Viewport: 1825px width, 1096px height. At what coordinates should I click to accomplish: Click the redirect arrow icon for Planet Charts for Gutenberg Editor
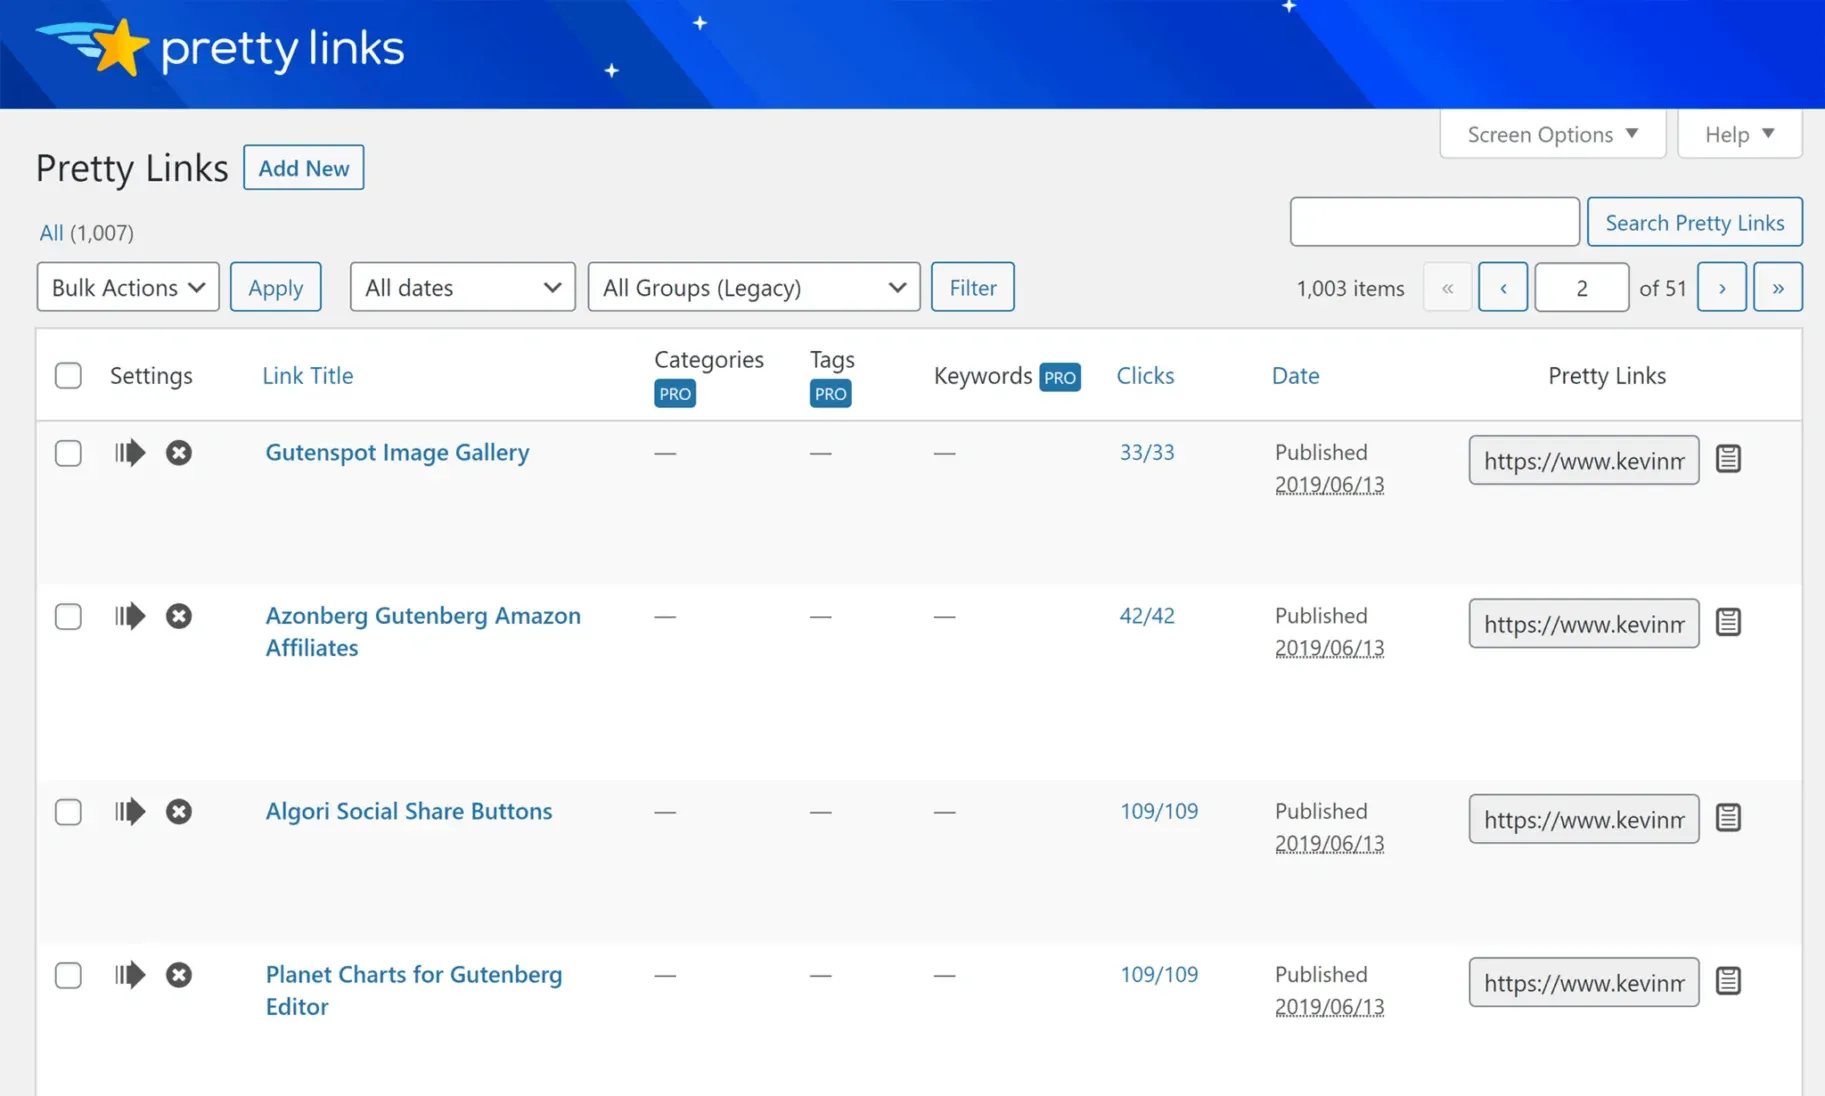[x=130, y=975]
